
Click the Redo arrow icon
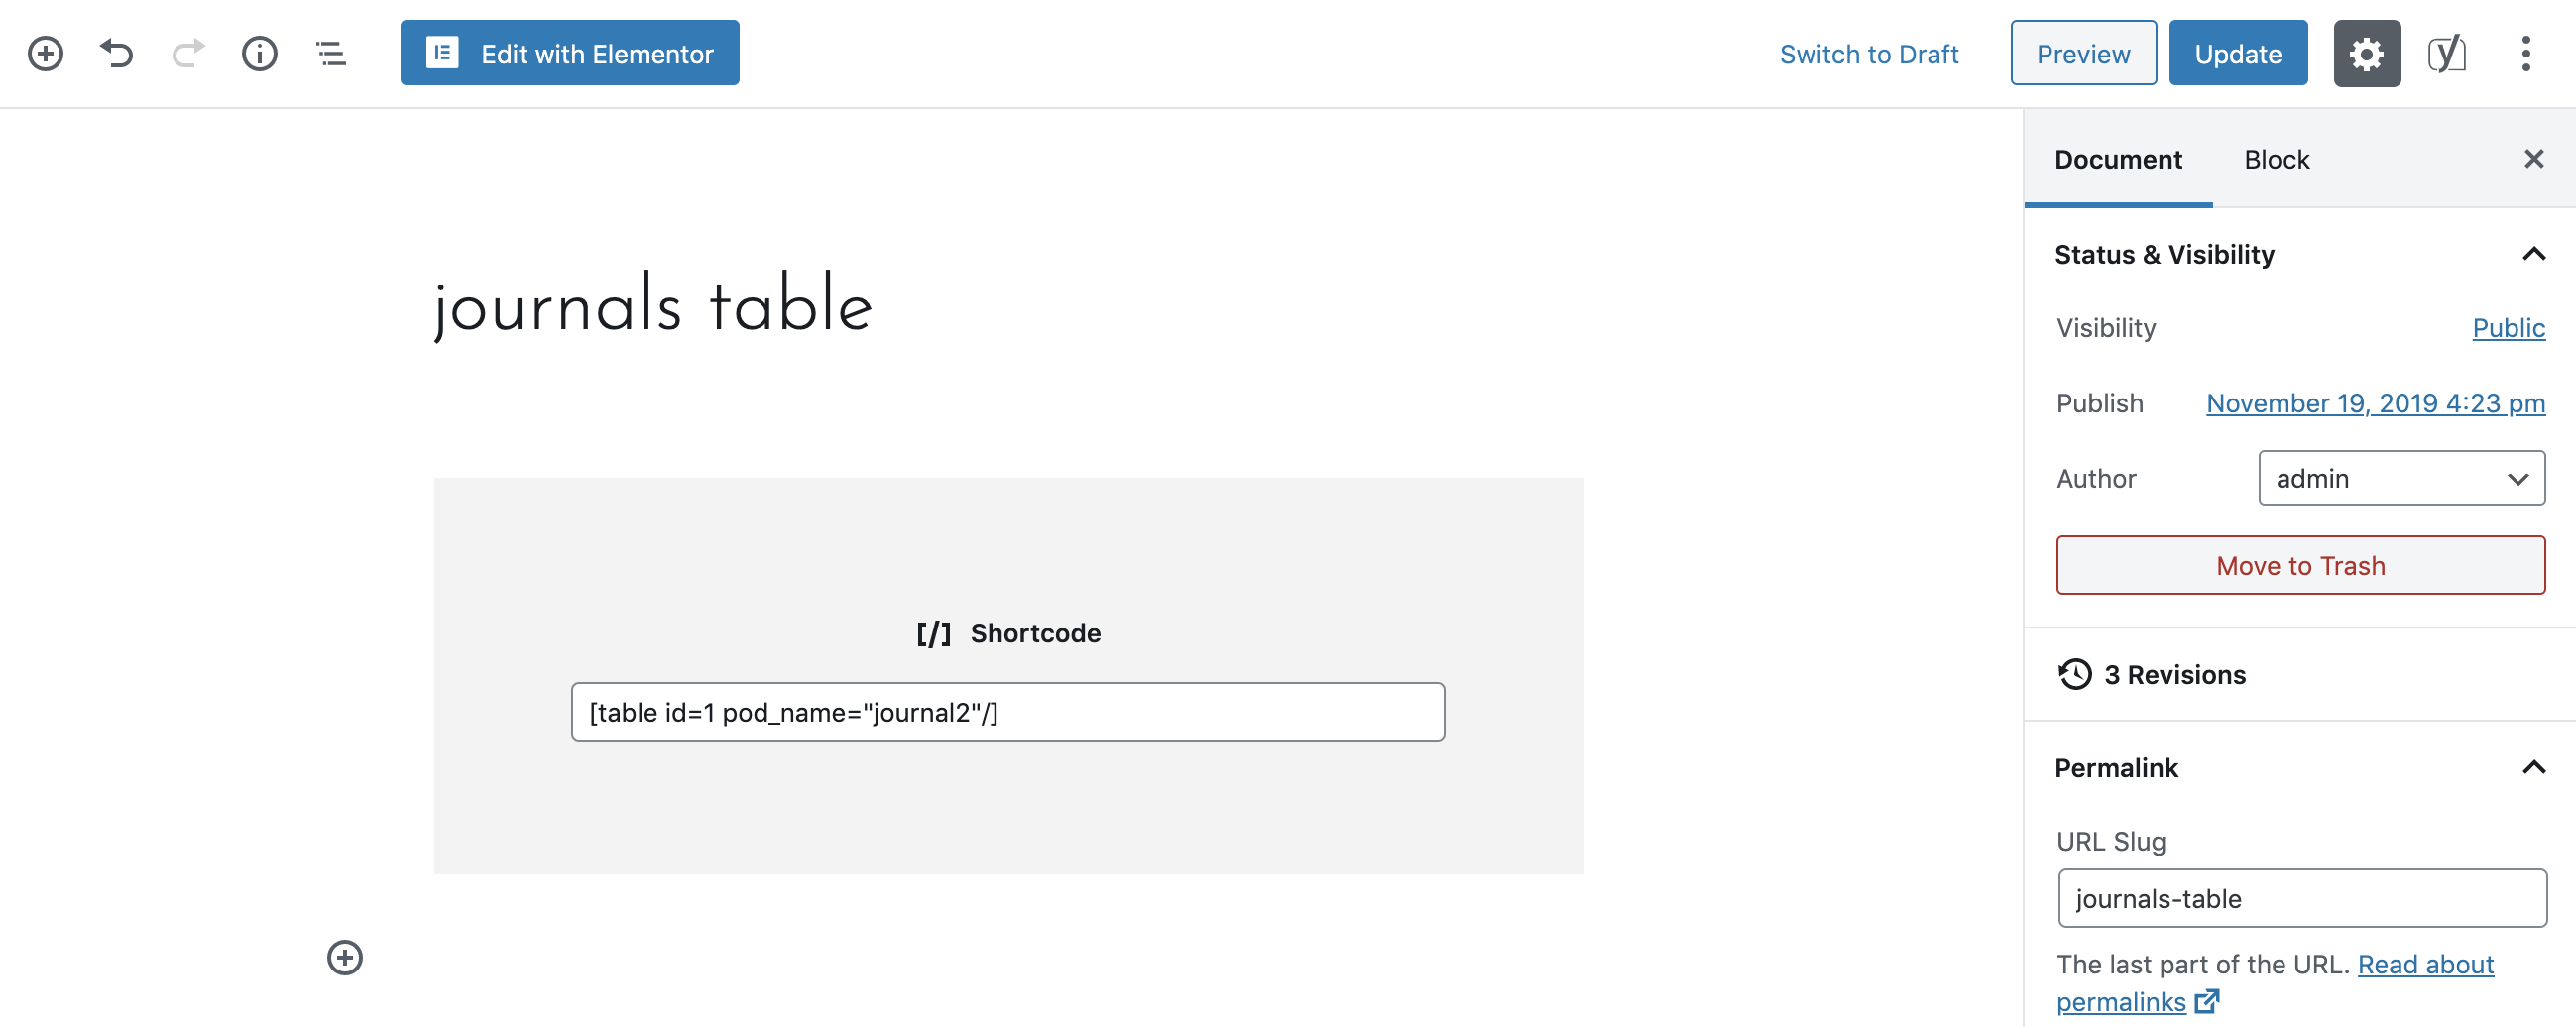(x=188, y=53)
